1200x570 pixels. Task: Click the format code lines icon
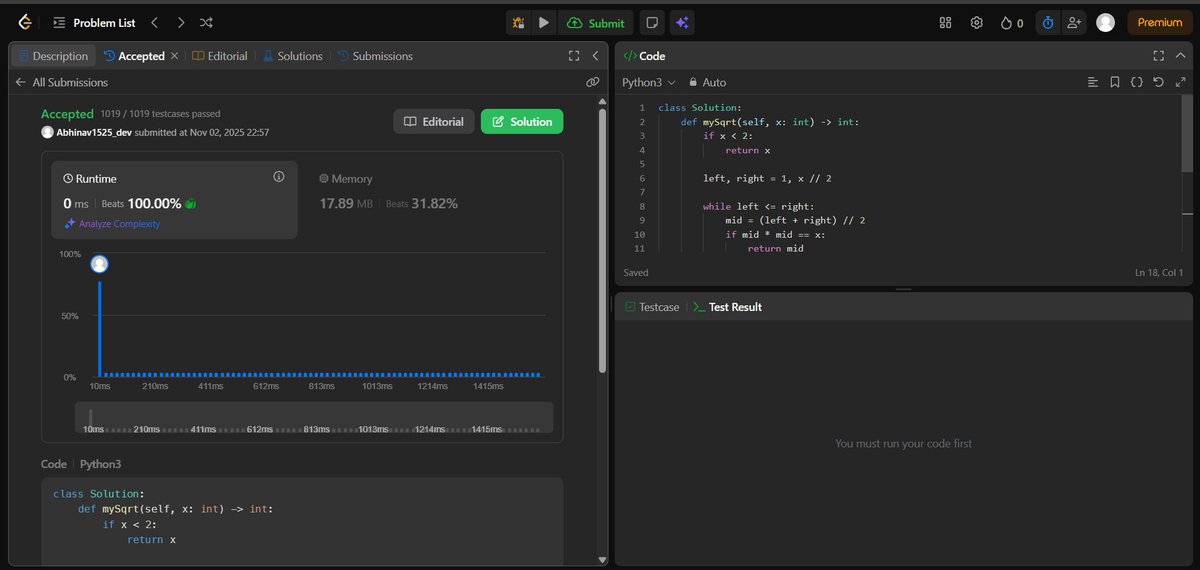tap(1093, 82)
